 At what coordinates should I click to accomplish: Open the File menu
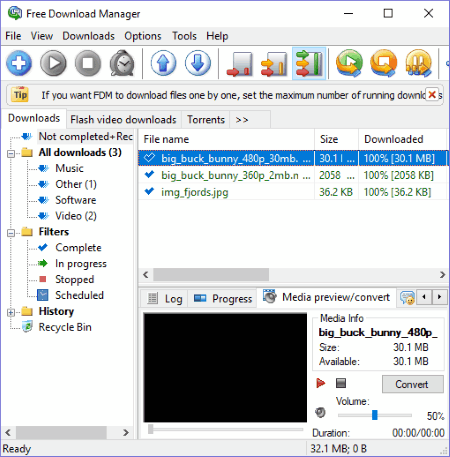(x=13, y=36)
